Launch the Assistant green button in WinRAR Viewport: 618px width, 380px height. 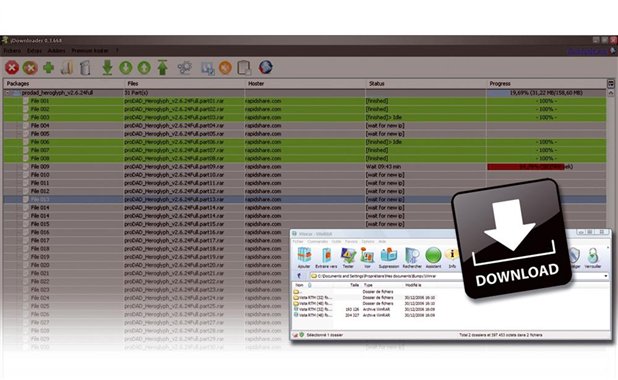pyautogui.click(x=433, y=258)
